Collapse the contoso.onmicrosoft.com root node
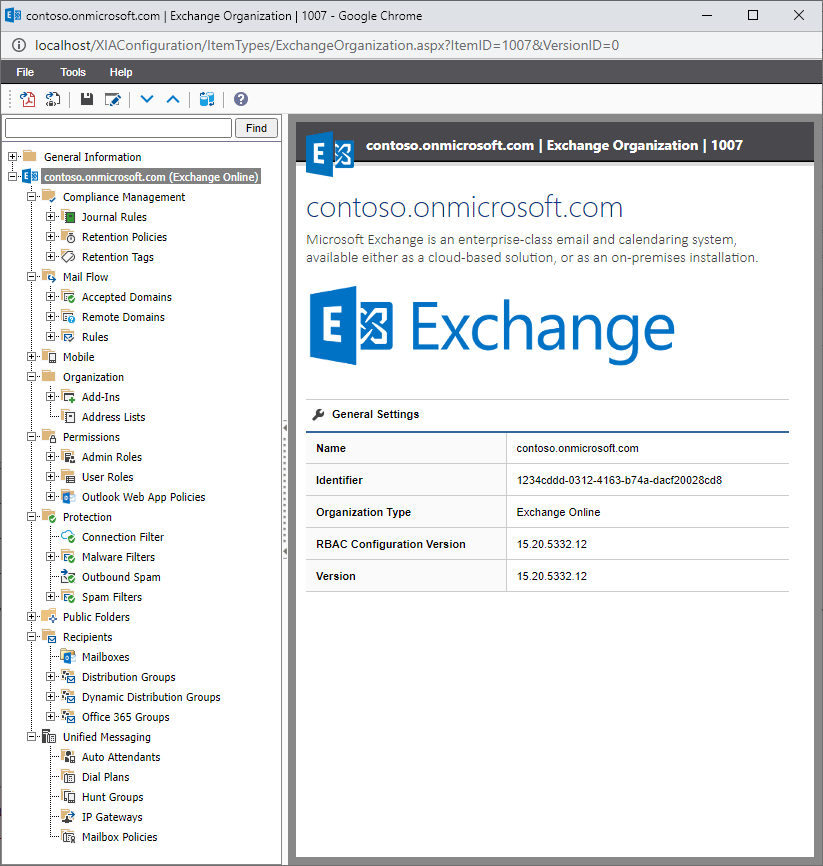Viewport: 823px width, 866px height. click(x=13, y=177)
